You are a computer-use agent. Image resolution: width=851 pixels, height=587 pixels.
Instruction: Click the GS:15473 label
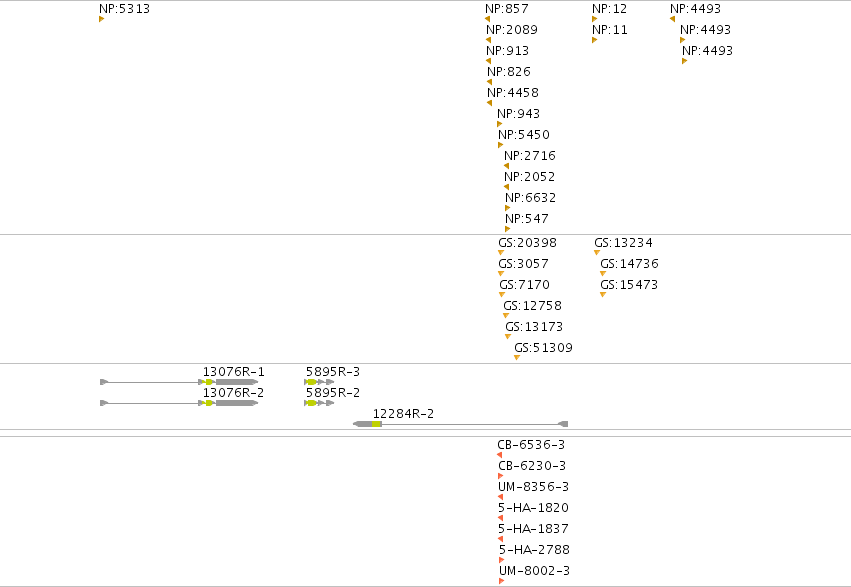coord(629,285)
